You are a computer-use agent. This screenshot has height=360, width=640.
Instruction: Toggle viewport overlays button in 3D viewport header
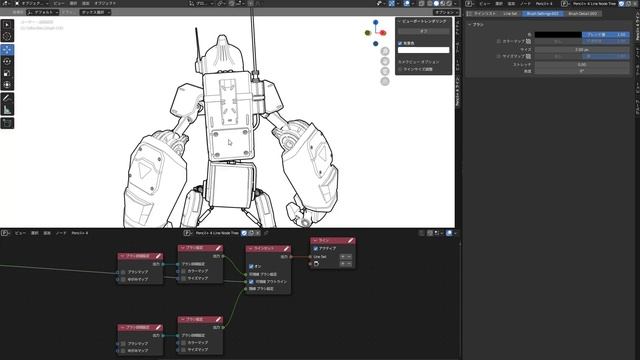coord(407,3)
